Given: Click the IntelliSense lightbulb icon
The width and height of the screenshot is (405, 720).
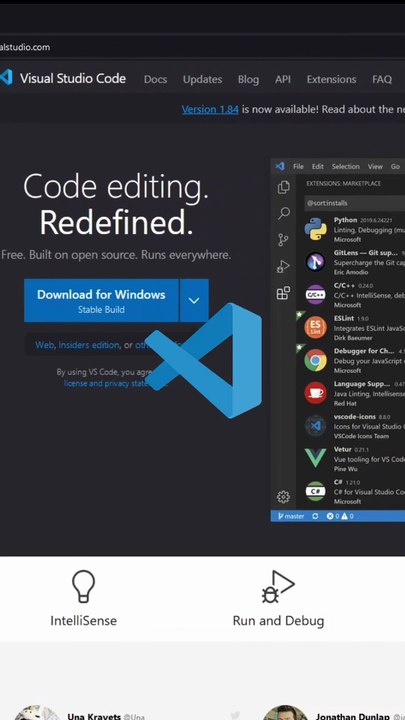Looking at the screenshot, I should click(x=83, y=586).
